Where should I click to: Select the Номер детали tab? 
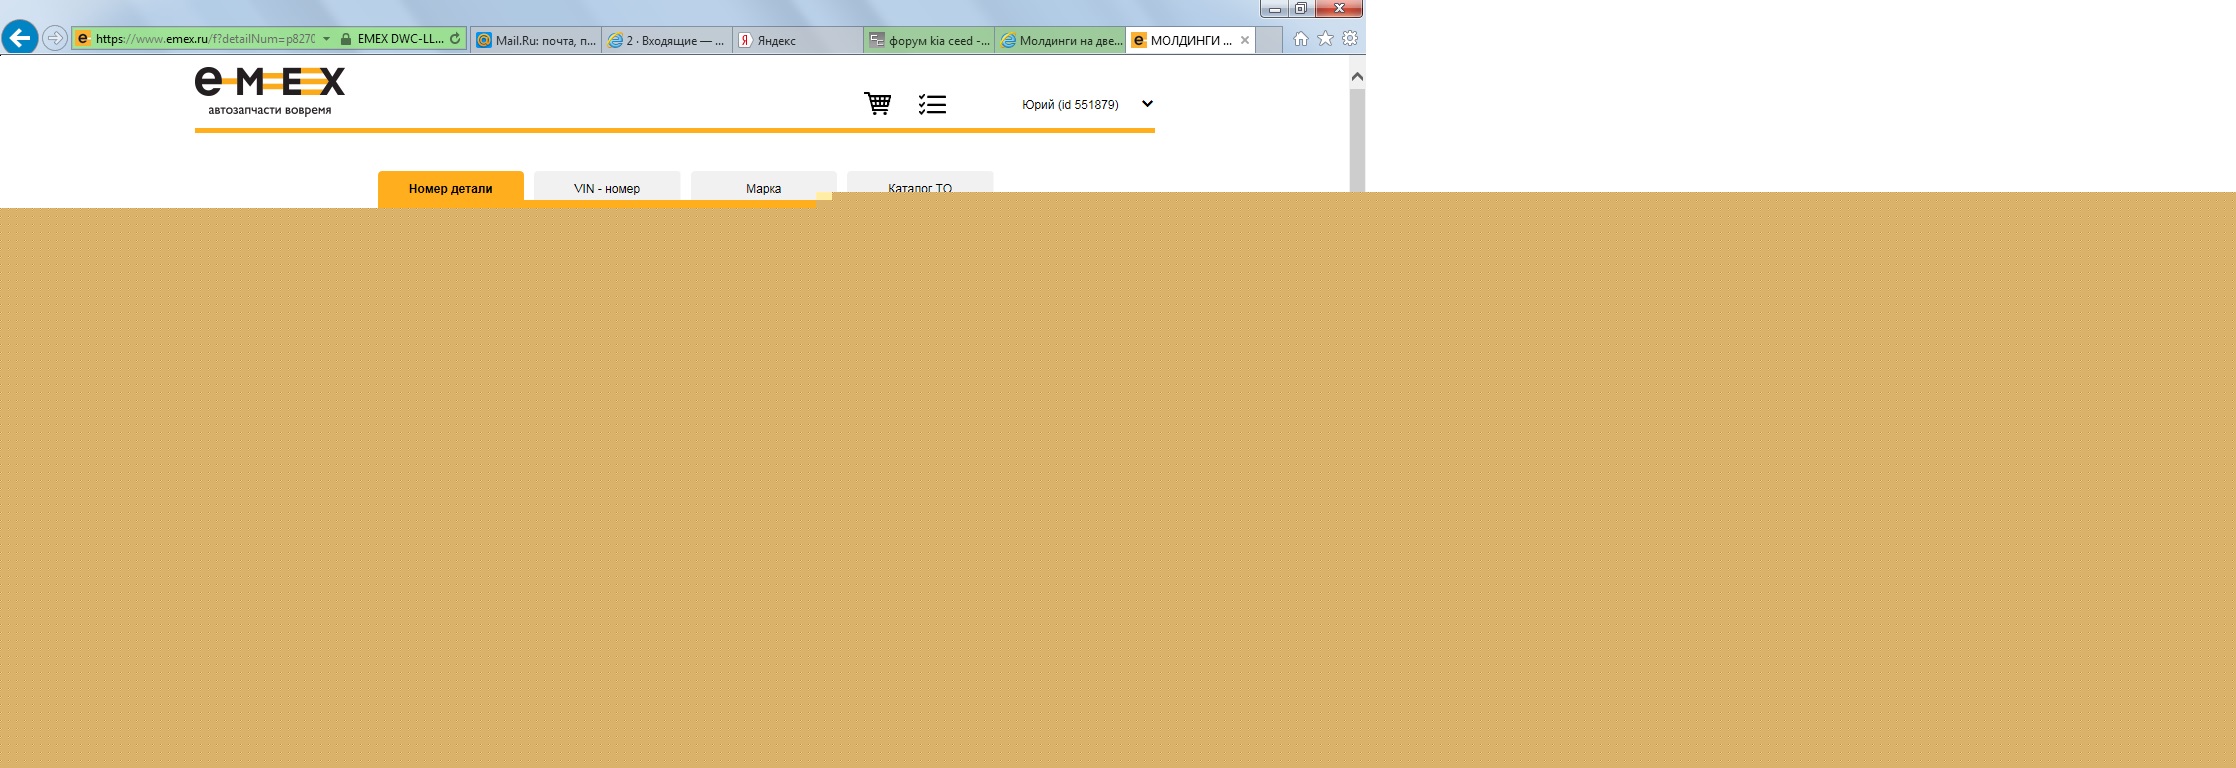pyautogui.click(x=450, y=188)
